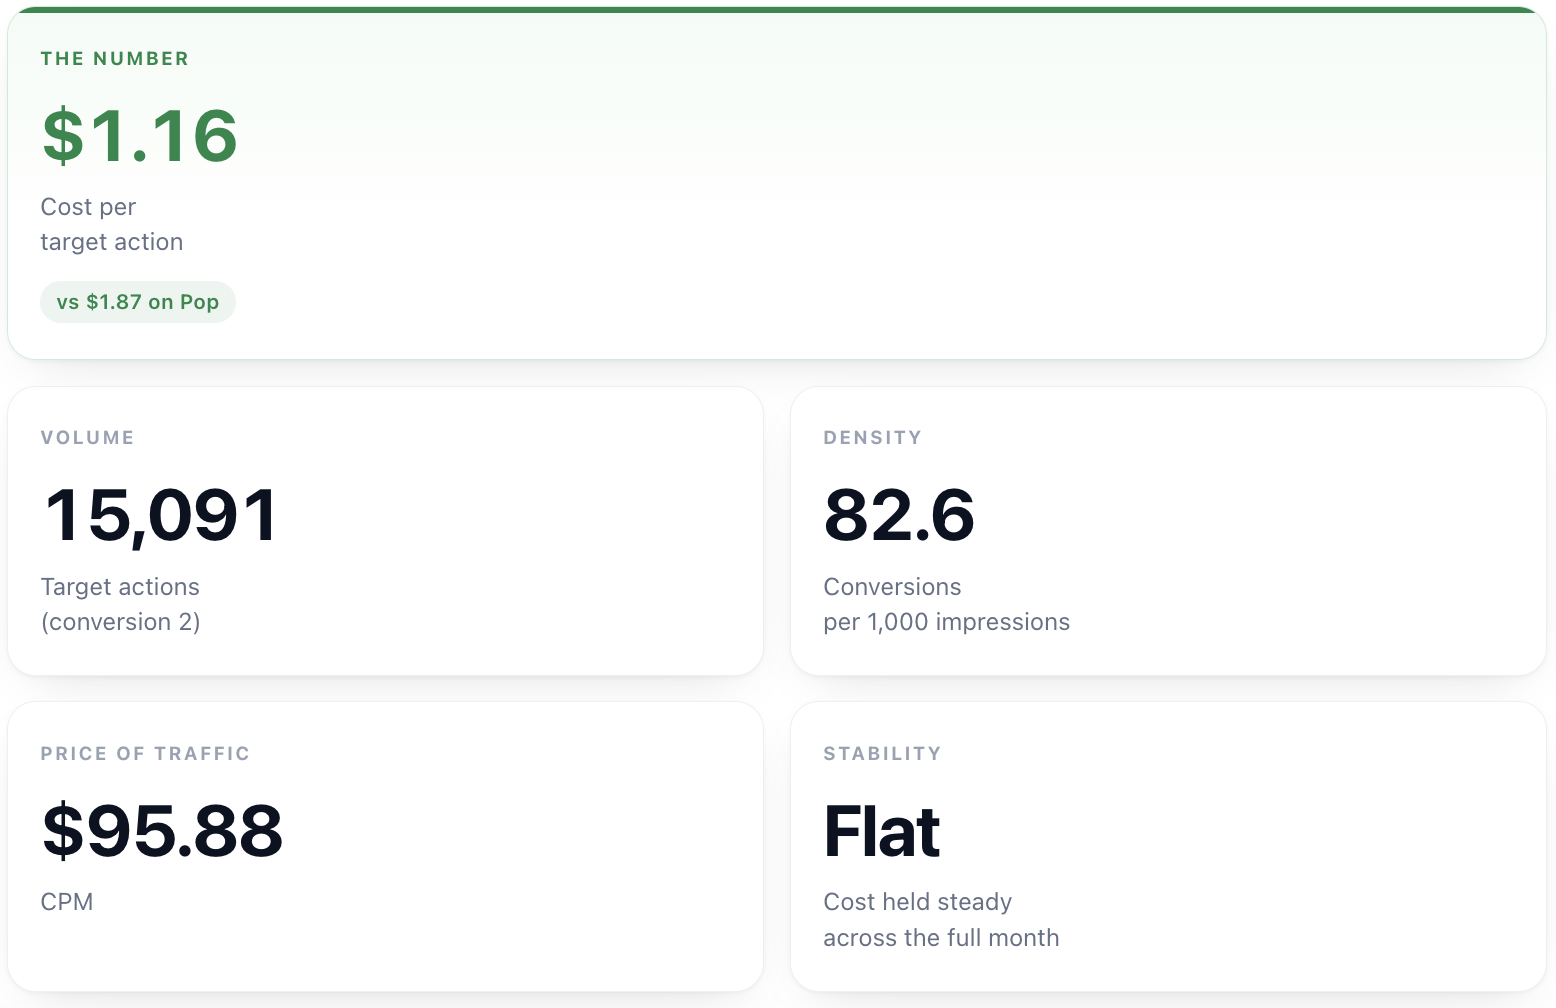Click the "vs $1.87 on Pop" badge
Viewport: 1556px width, 1008px height.
tap(138, 302)
